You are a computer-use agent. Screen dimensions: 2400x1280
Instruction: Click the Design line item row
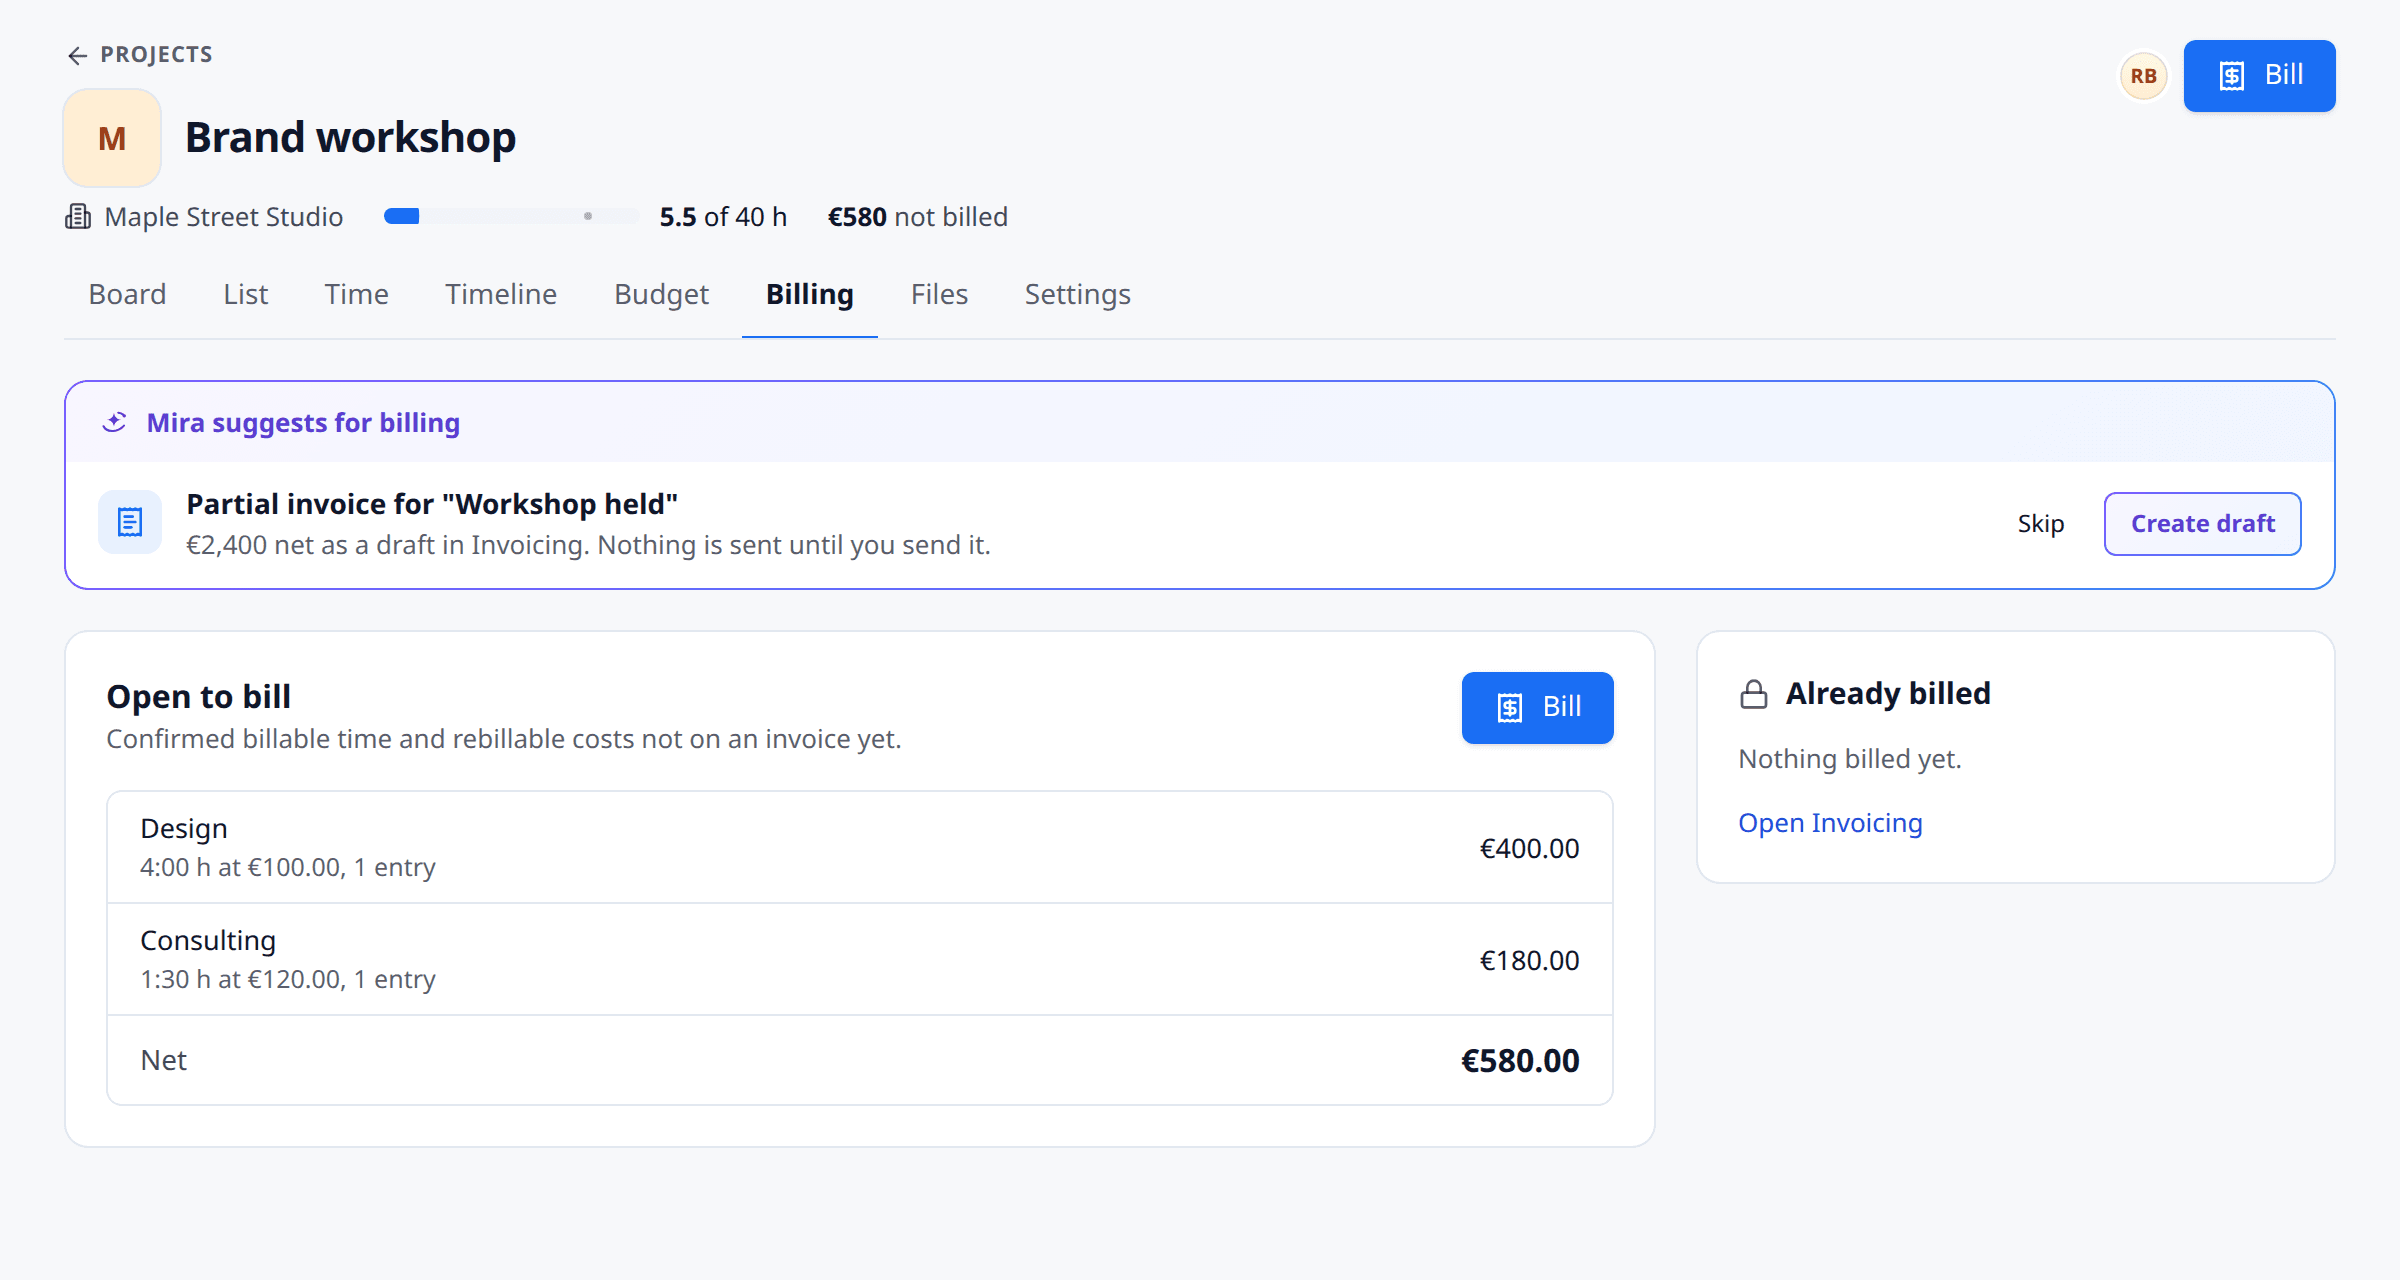[860, 848]
